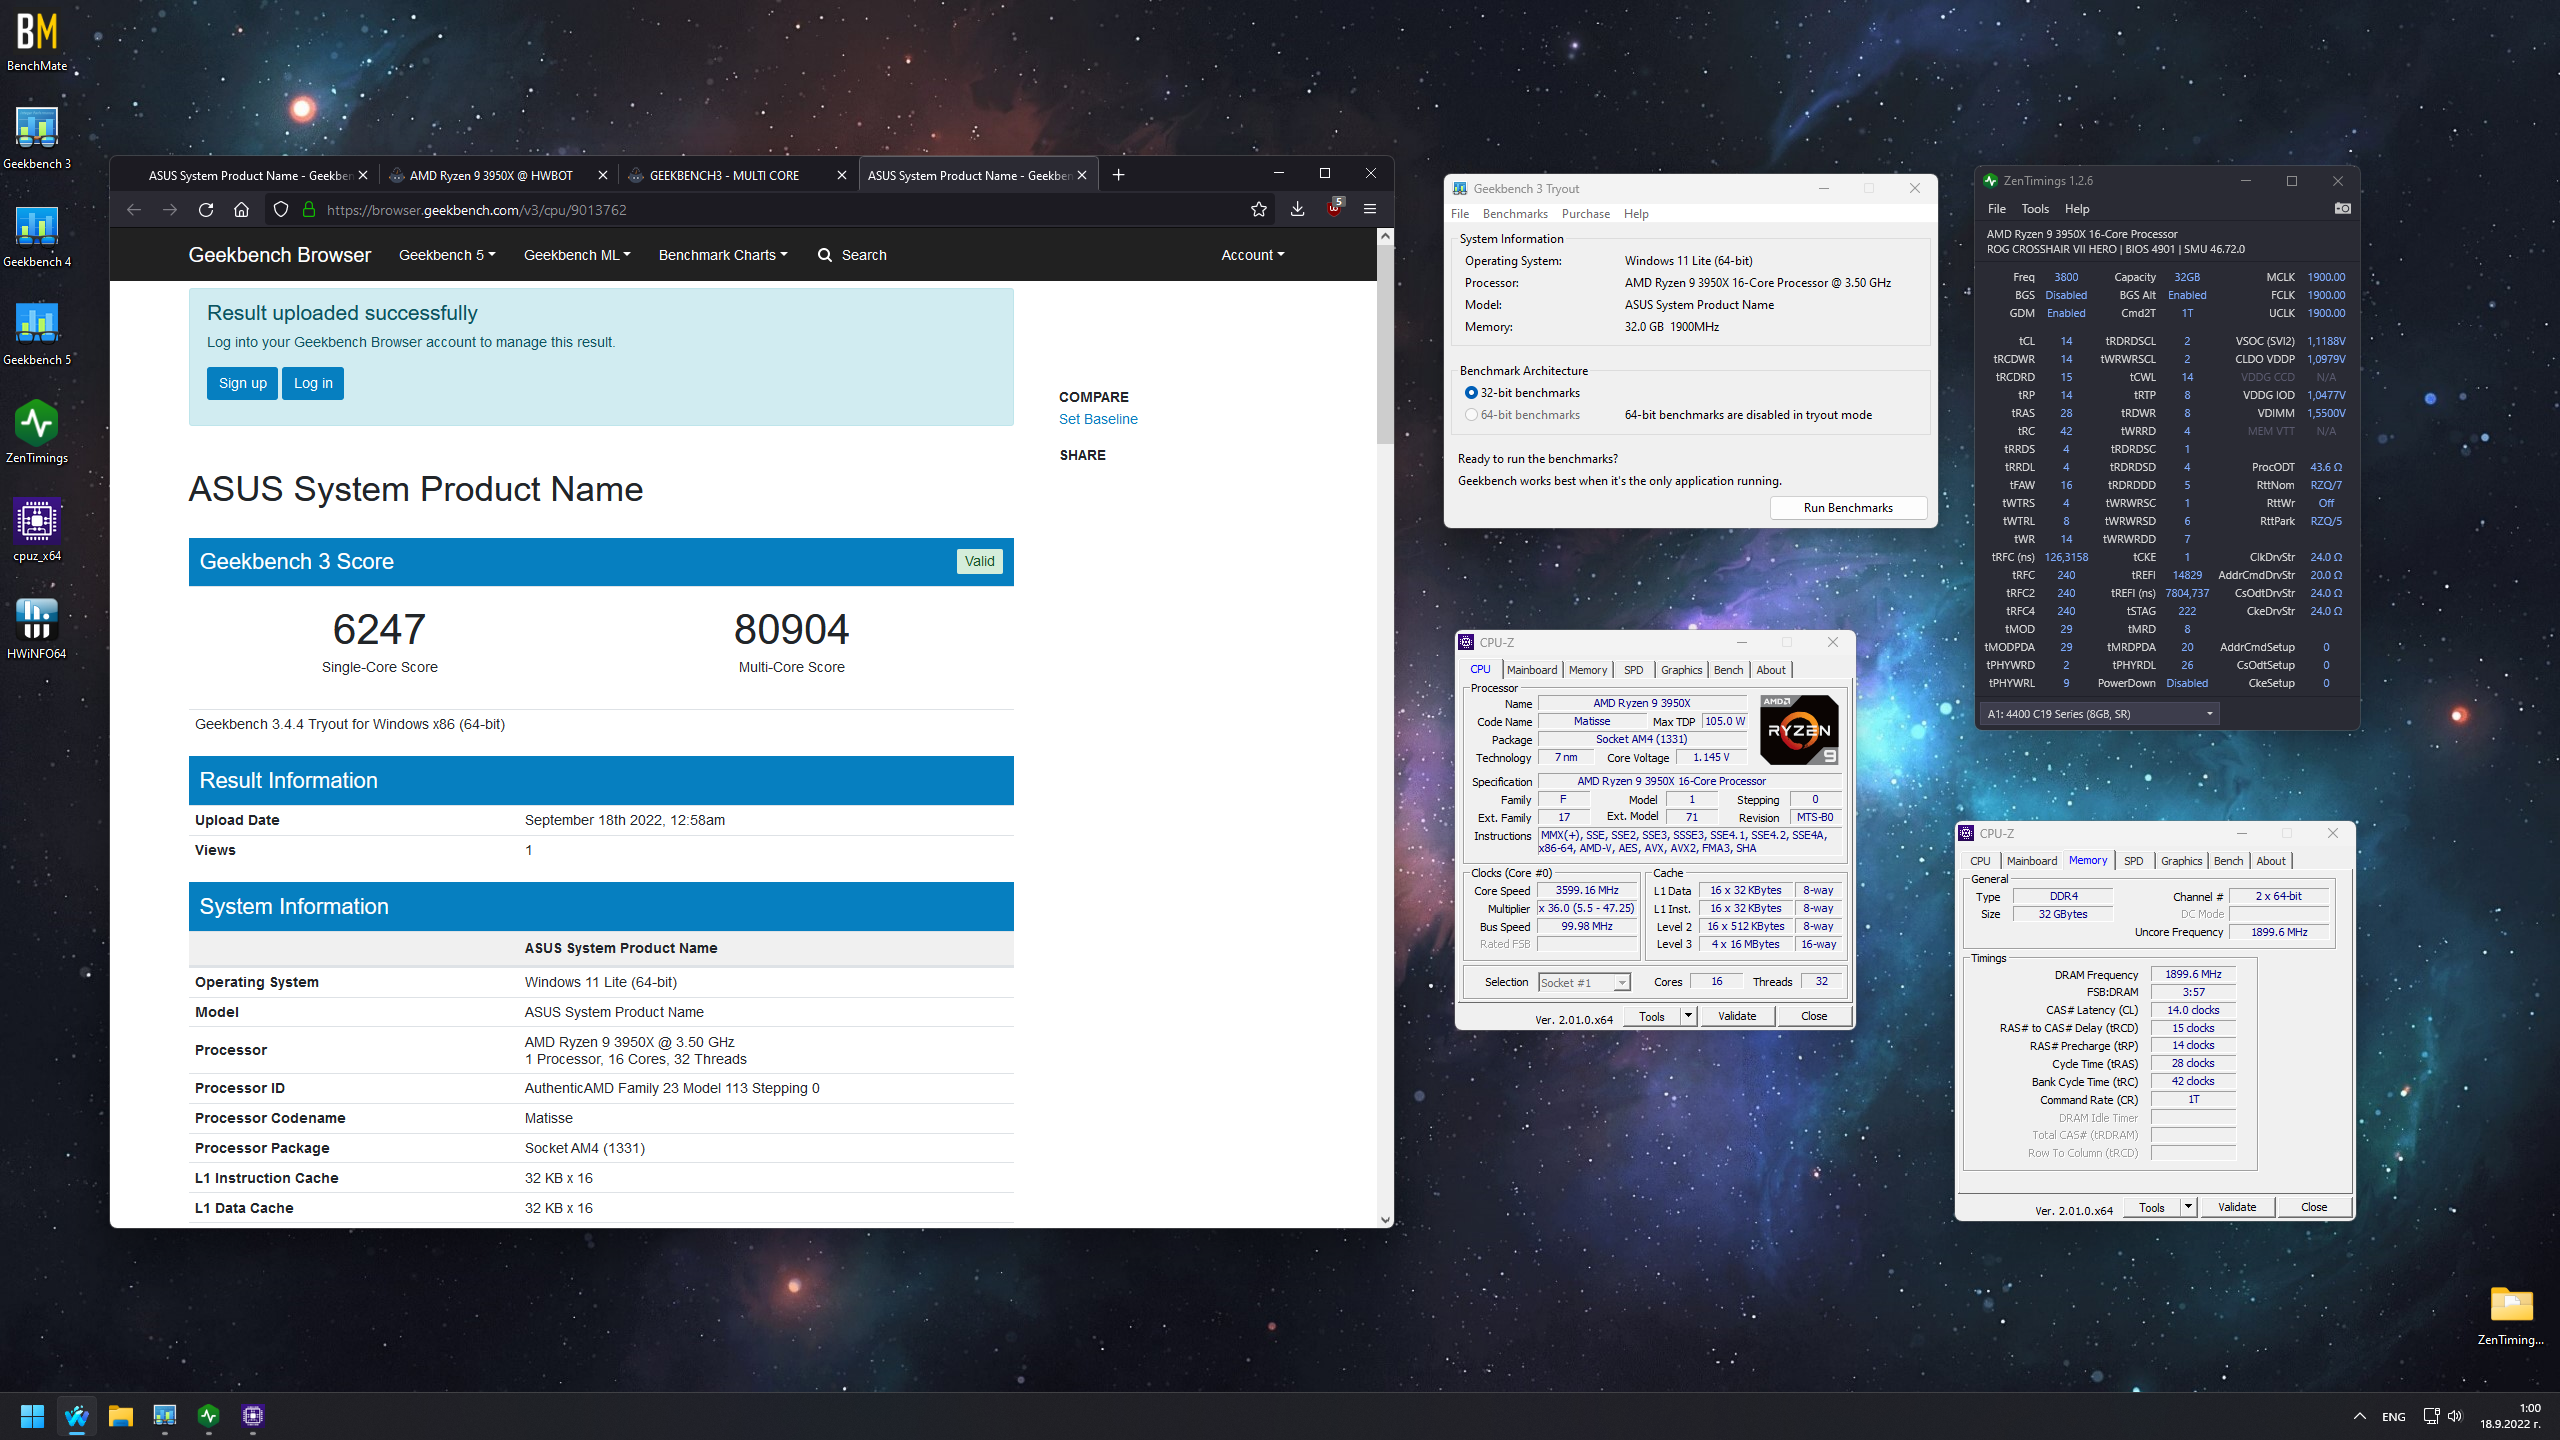The height and width of the screenshot is (1440, 2560).
Task: Click the browser forward arrow
Action: coord(170,210)
